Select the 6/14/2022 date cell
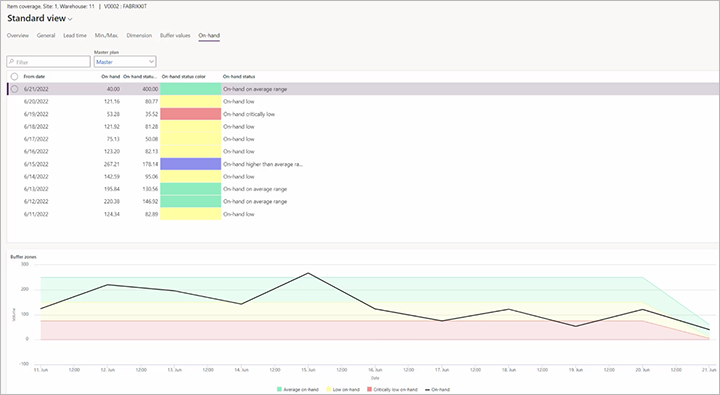Image resolution: width=720 pixels, height=395 pixels. pyautogui.click(x=36, y=176)
